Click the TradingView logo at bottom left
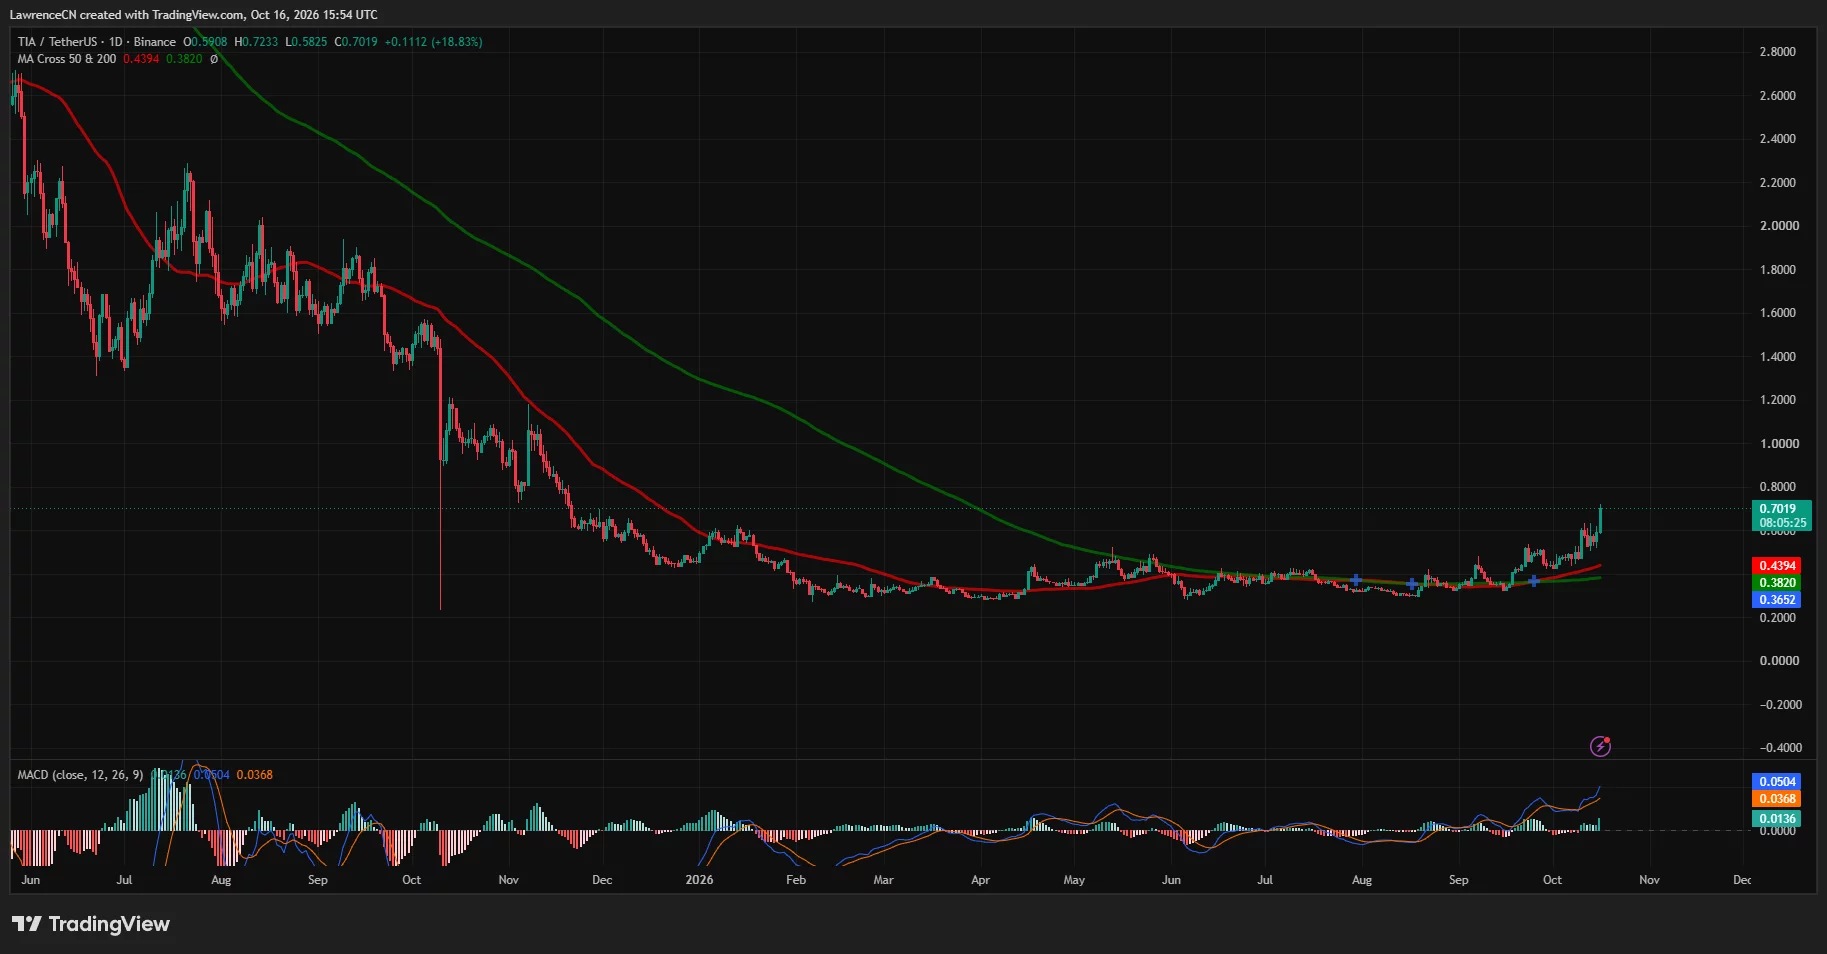Screen dimensions: 1827x954 coord(91,924)
